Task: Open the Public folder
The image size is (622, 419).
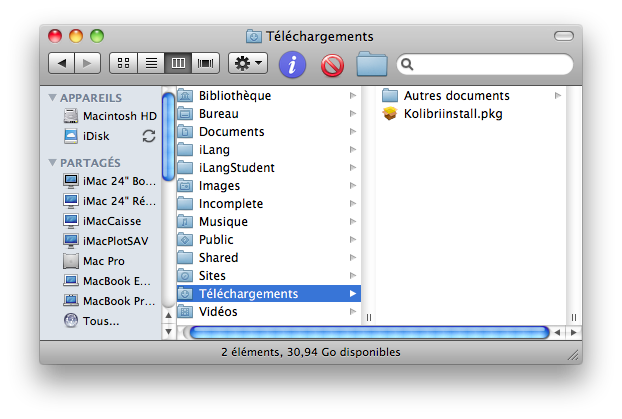Action: click(x=269, y=239)
